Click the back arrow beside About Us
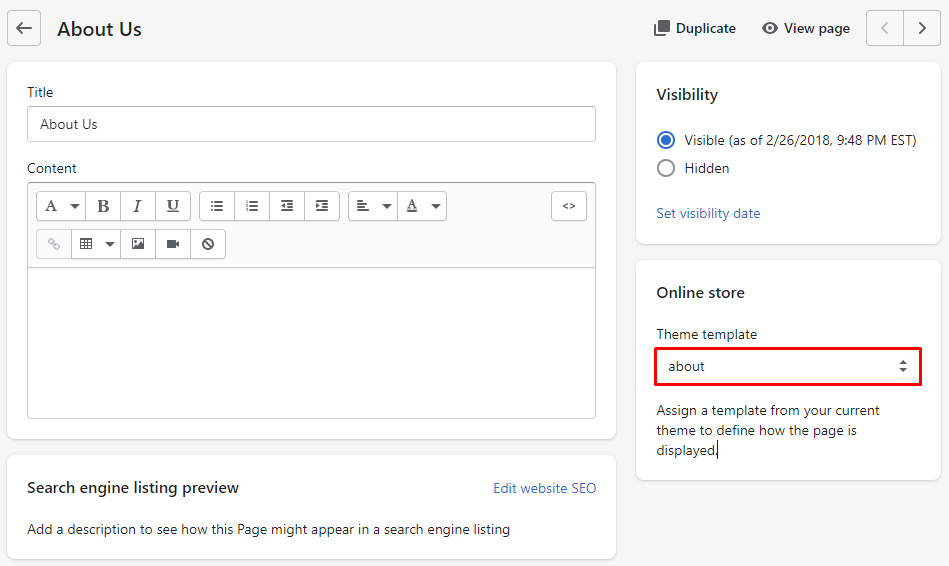Viewport: 949px width, 566px height. click(24, 28)
